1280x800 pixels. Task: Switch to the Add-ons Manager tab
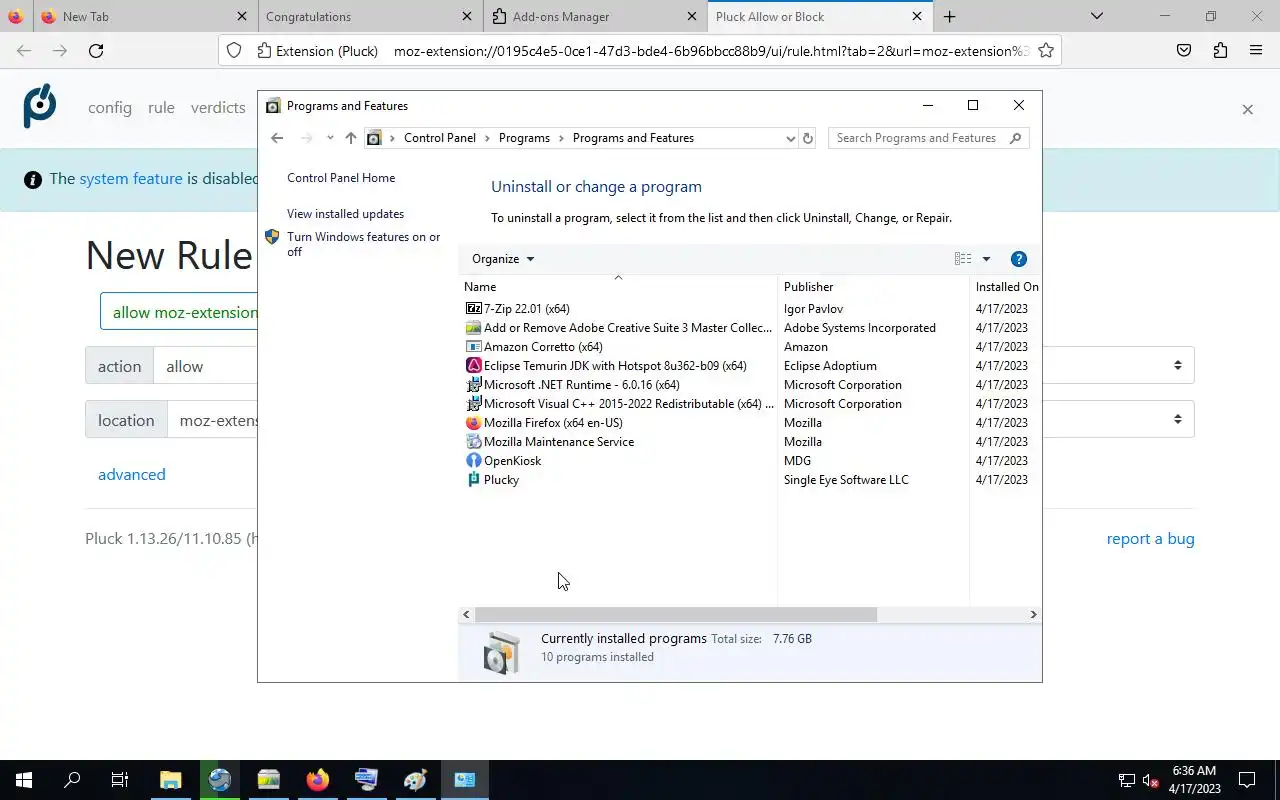(594, 17)
